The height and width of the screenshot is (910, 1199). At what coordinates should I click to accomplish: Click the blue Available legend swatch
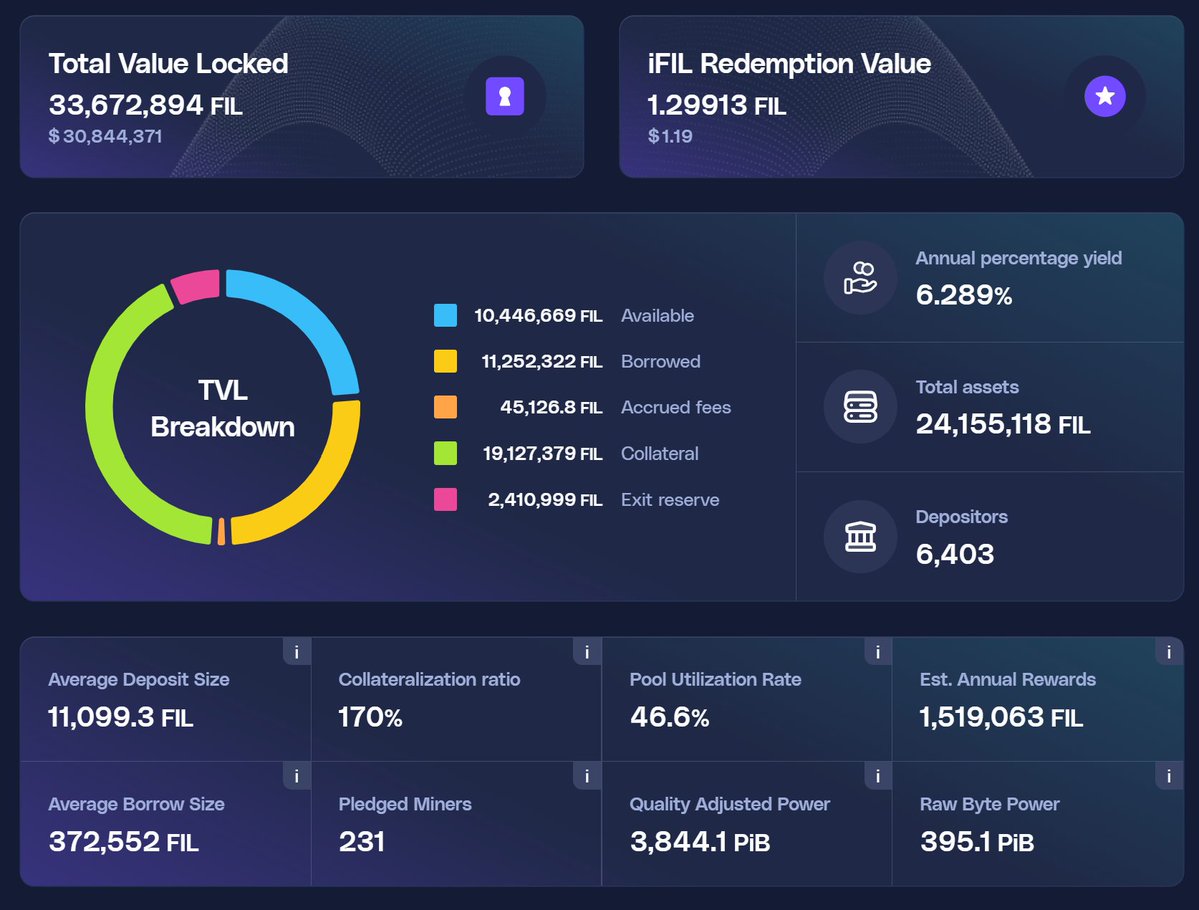445,316
